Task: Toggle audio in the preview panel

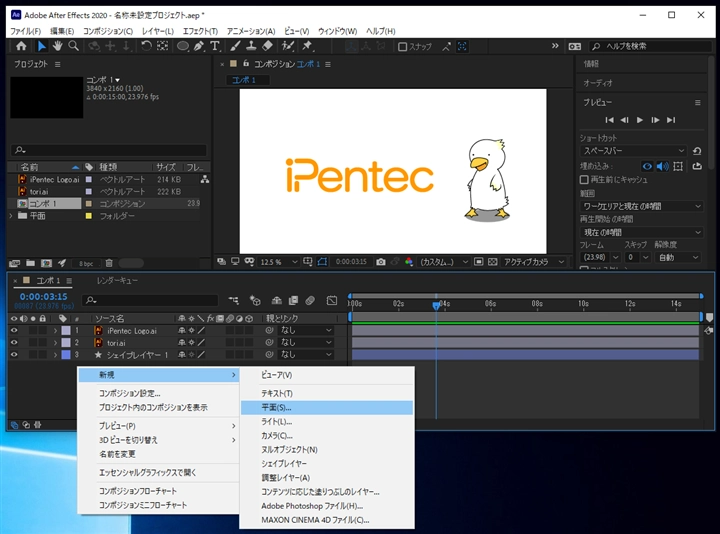Action: click(663, 166)
